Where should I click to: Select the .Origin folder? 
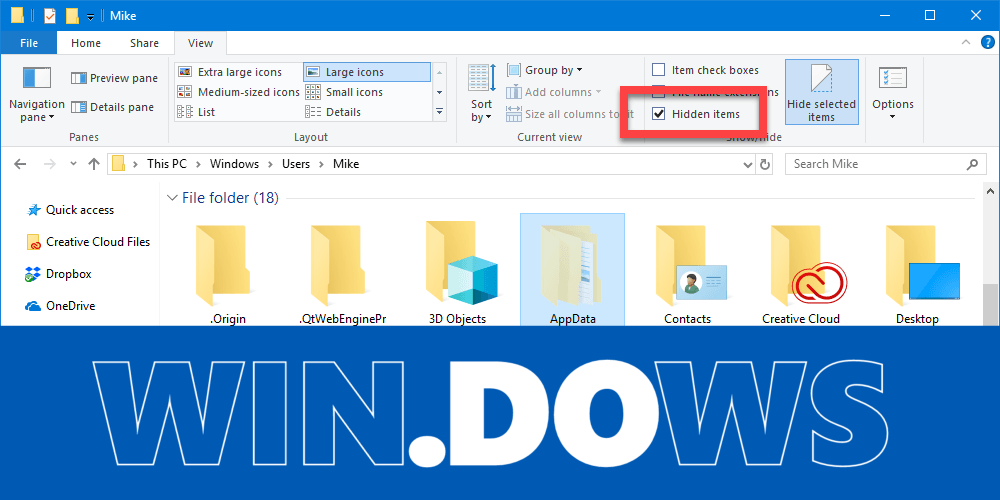coord(228,271)
